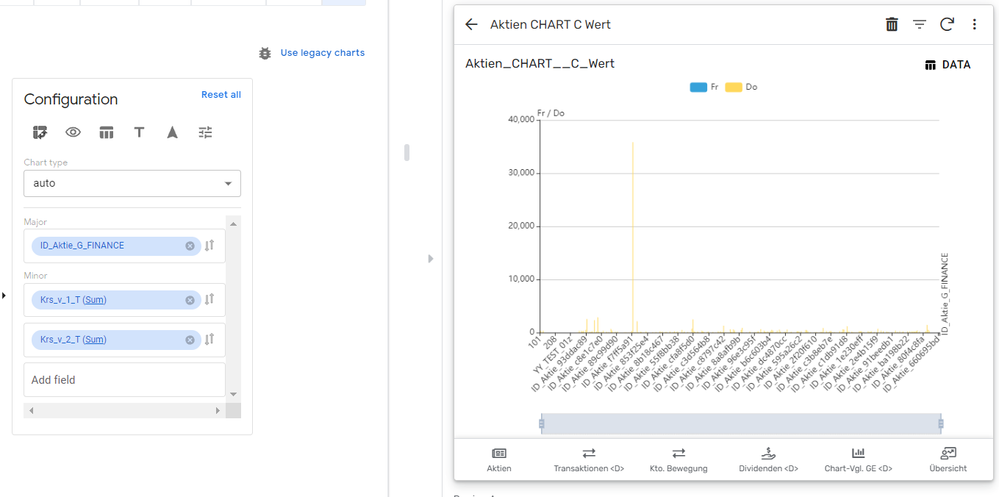Click the field list scroll up arrow
This screenshot has height=497, width=999.
233,224
